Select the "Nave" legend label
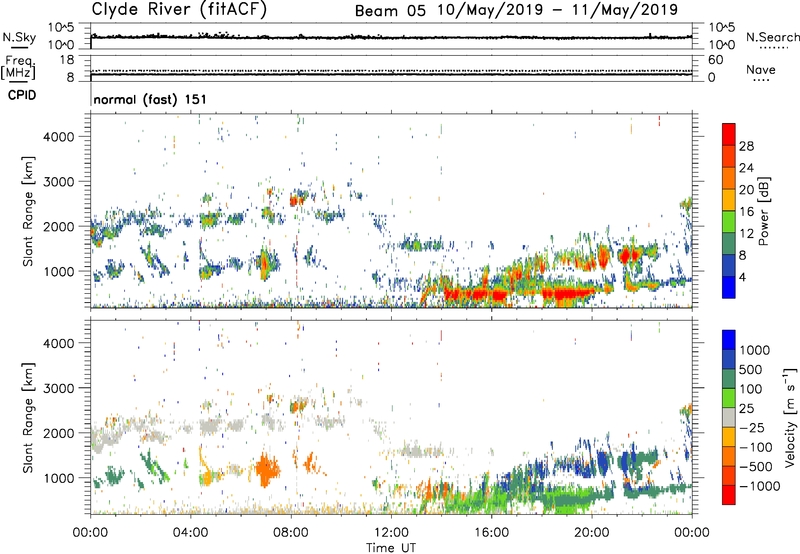The image size is (800, 554). point(761,70)
